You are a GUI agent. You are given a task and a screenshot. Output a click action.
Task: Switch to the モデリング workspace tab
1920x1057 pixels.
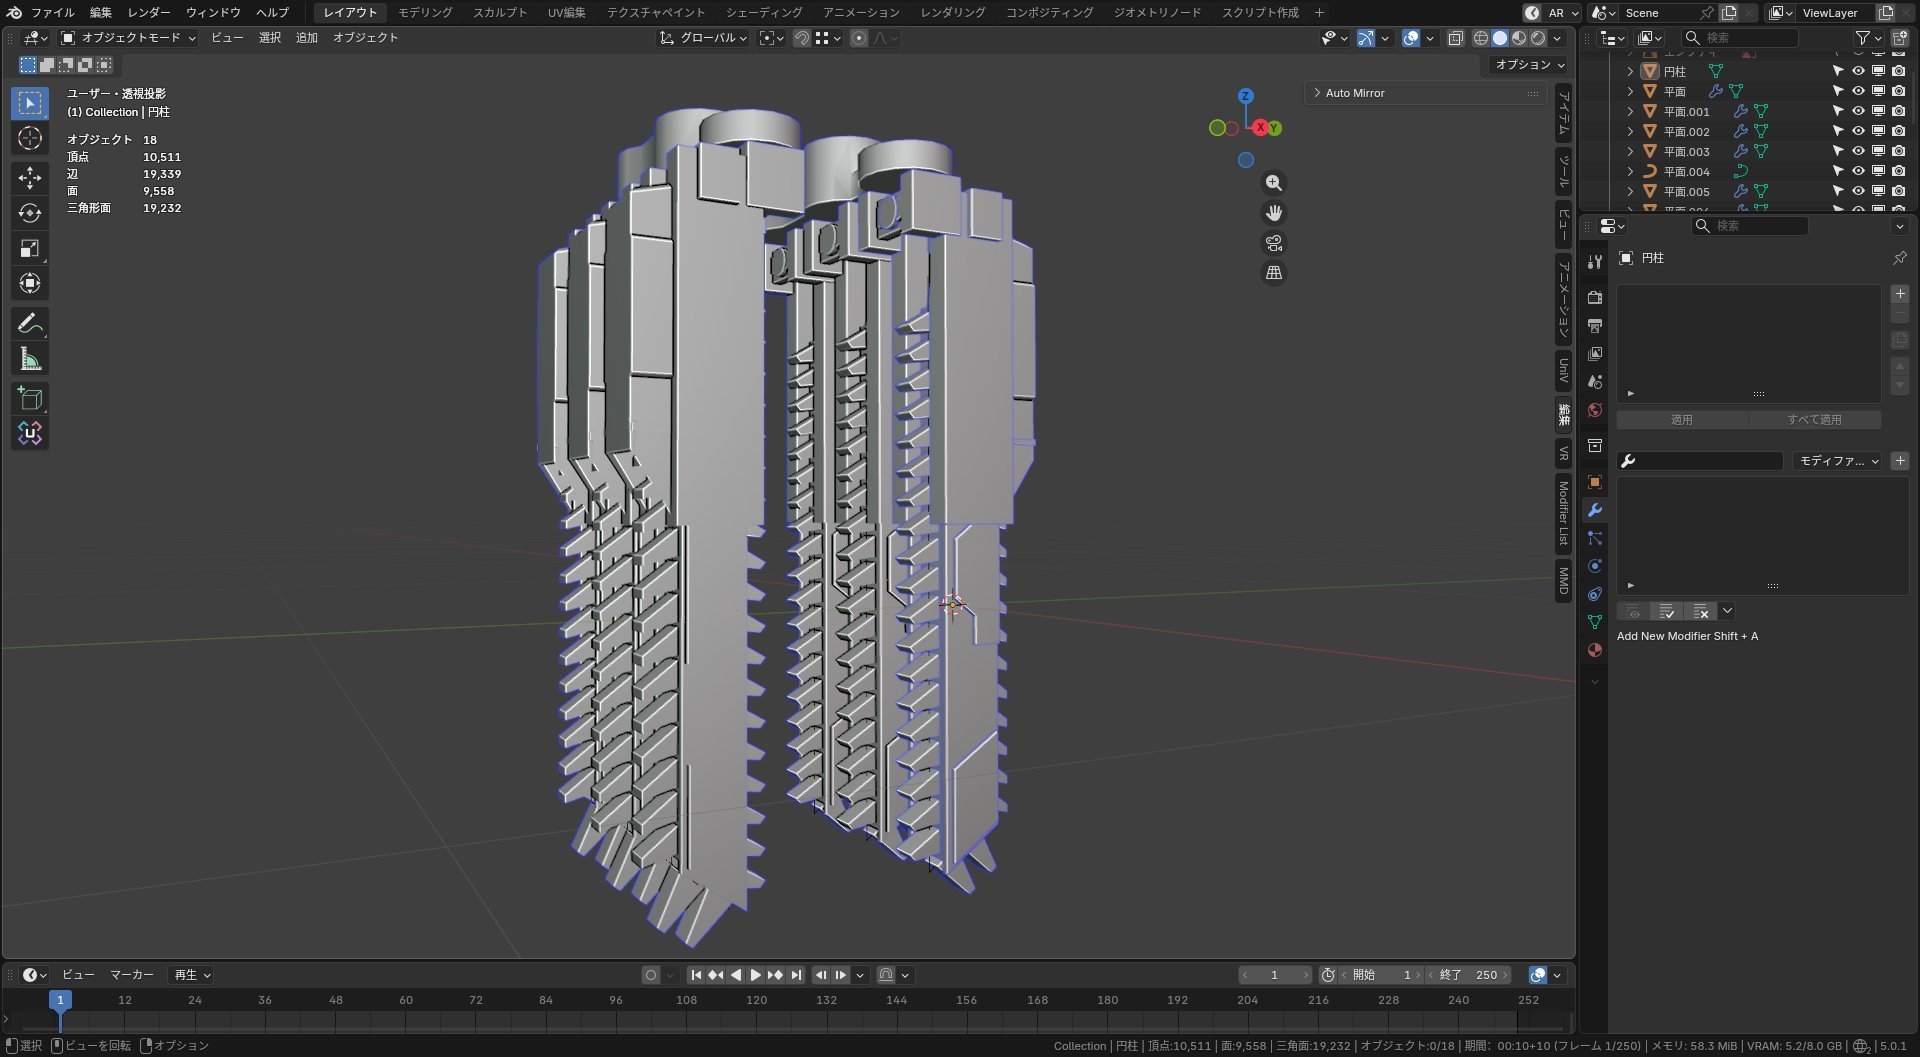(425, 12)
